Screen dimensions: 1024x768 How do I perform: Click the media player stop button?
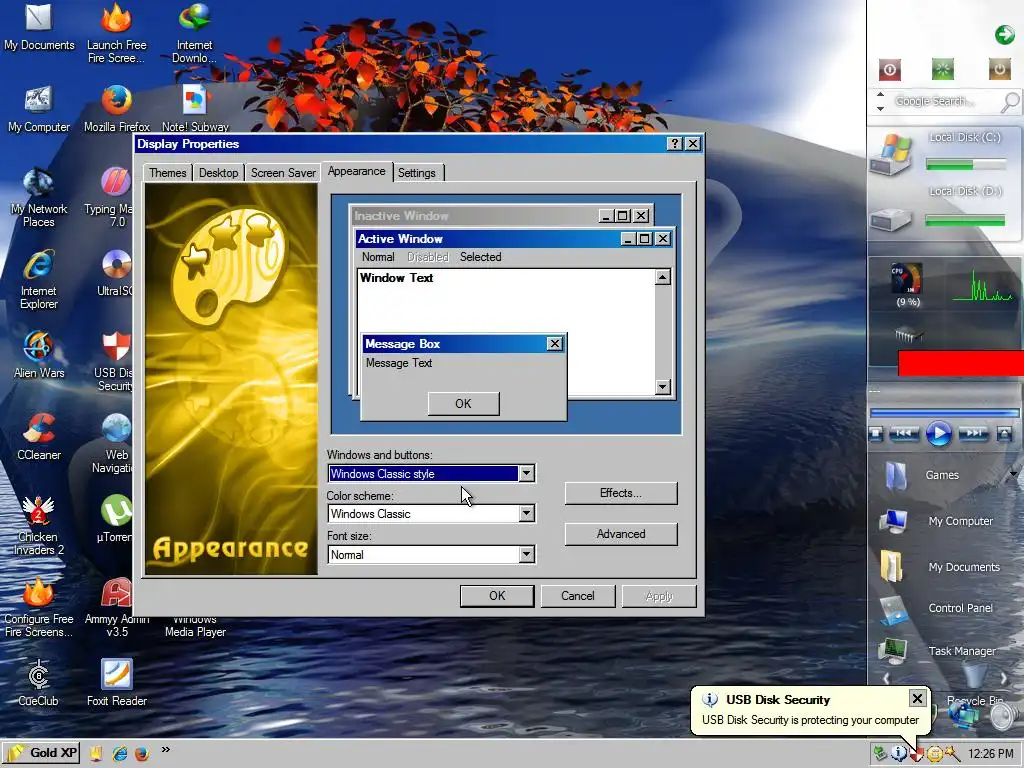(876, 433)
